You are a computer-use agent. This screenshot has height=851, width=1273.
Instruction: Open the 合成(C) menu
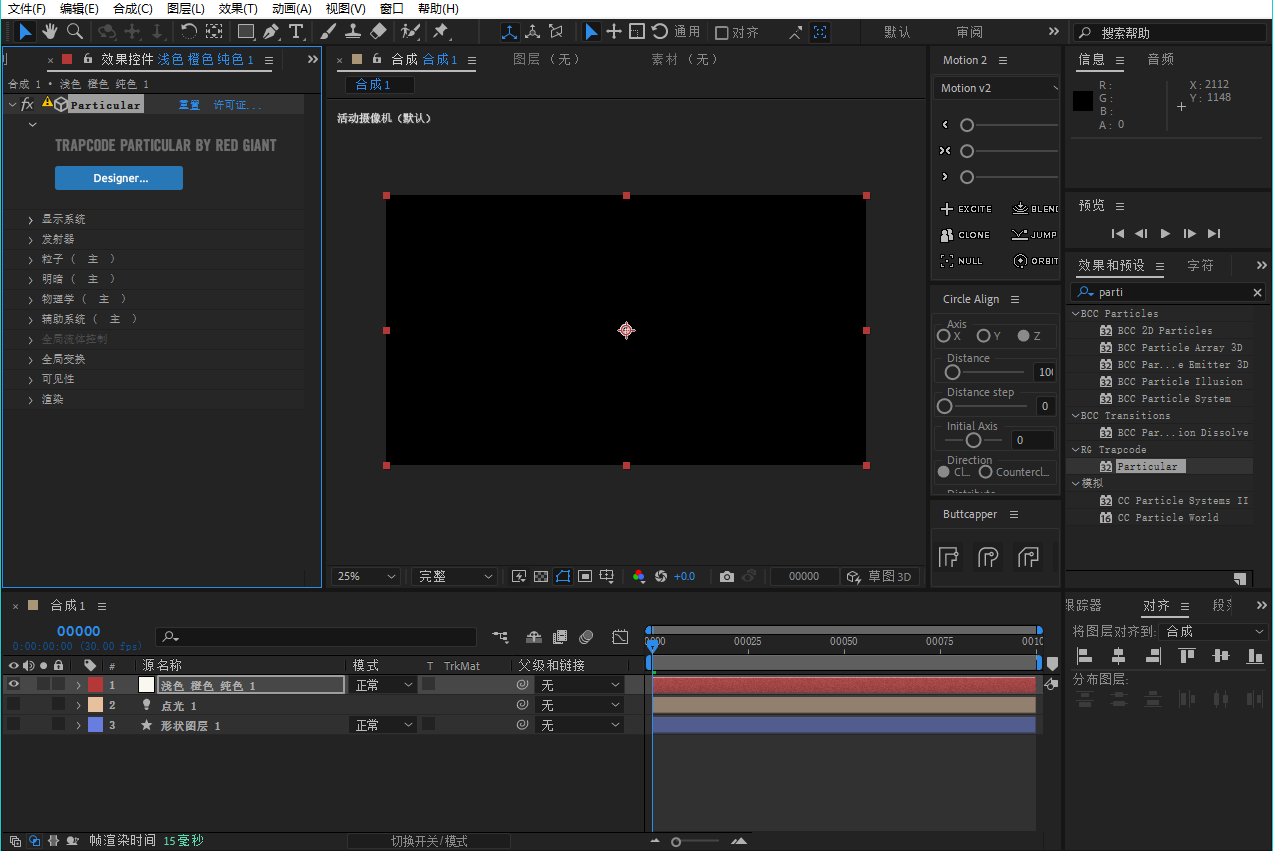coord(133,9)
